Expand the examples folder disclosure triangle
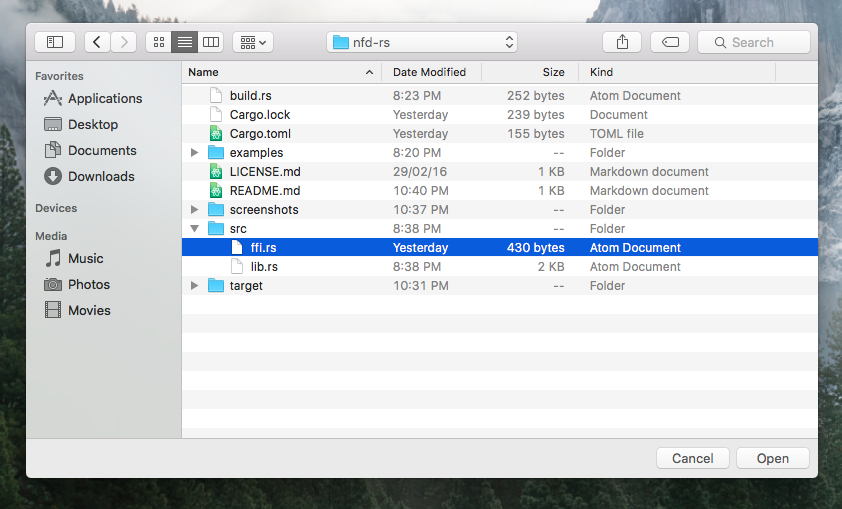This screenshot has height=509, width=842. 194,153
